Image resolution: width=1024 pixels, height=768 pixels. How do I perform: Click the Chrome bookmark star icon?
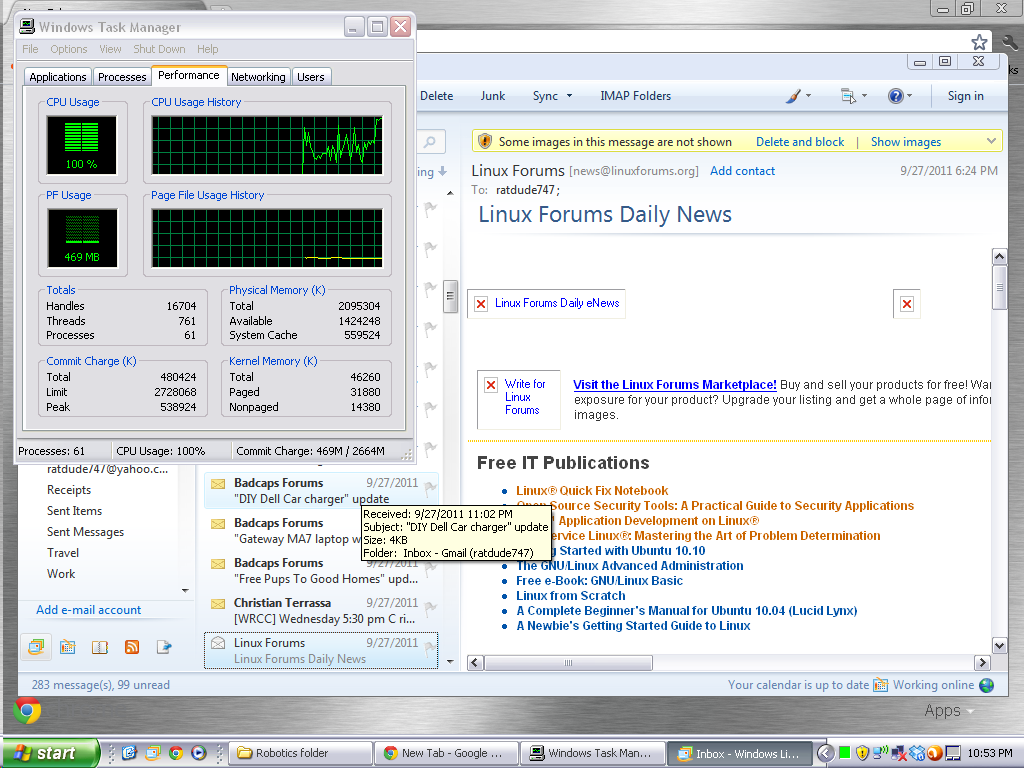[x=980, y=42]
